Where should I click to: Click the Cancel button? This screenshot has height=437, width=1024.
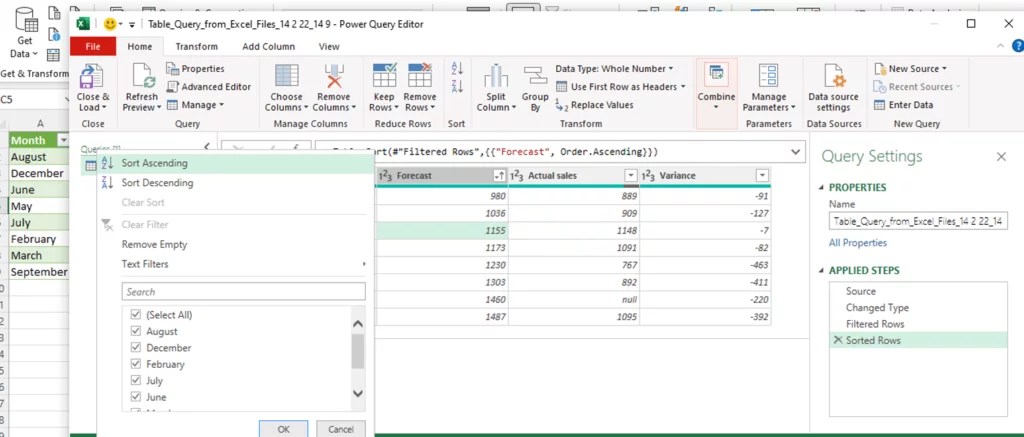coord(341,429)
